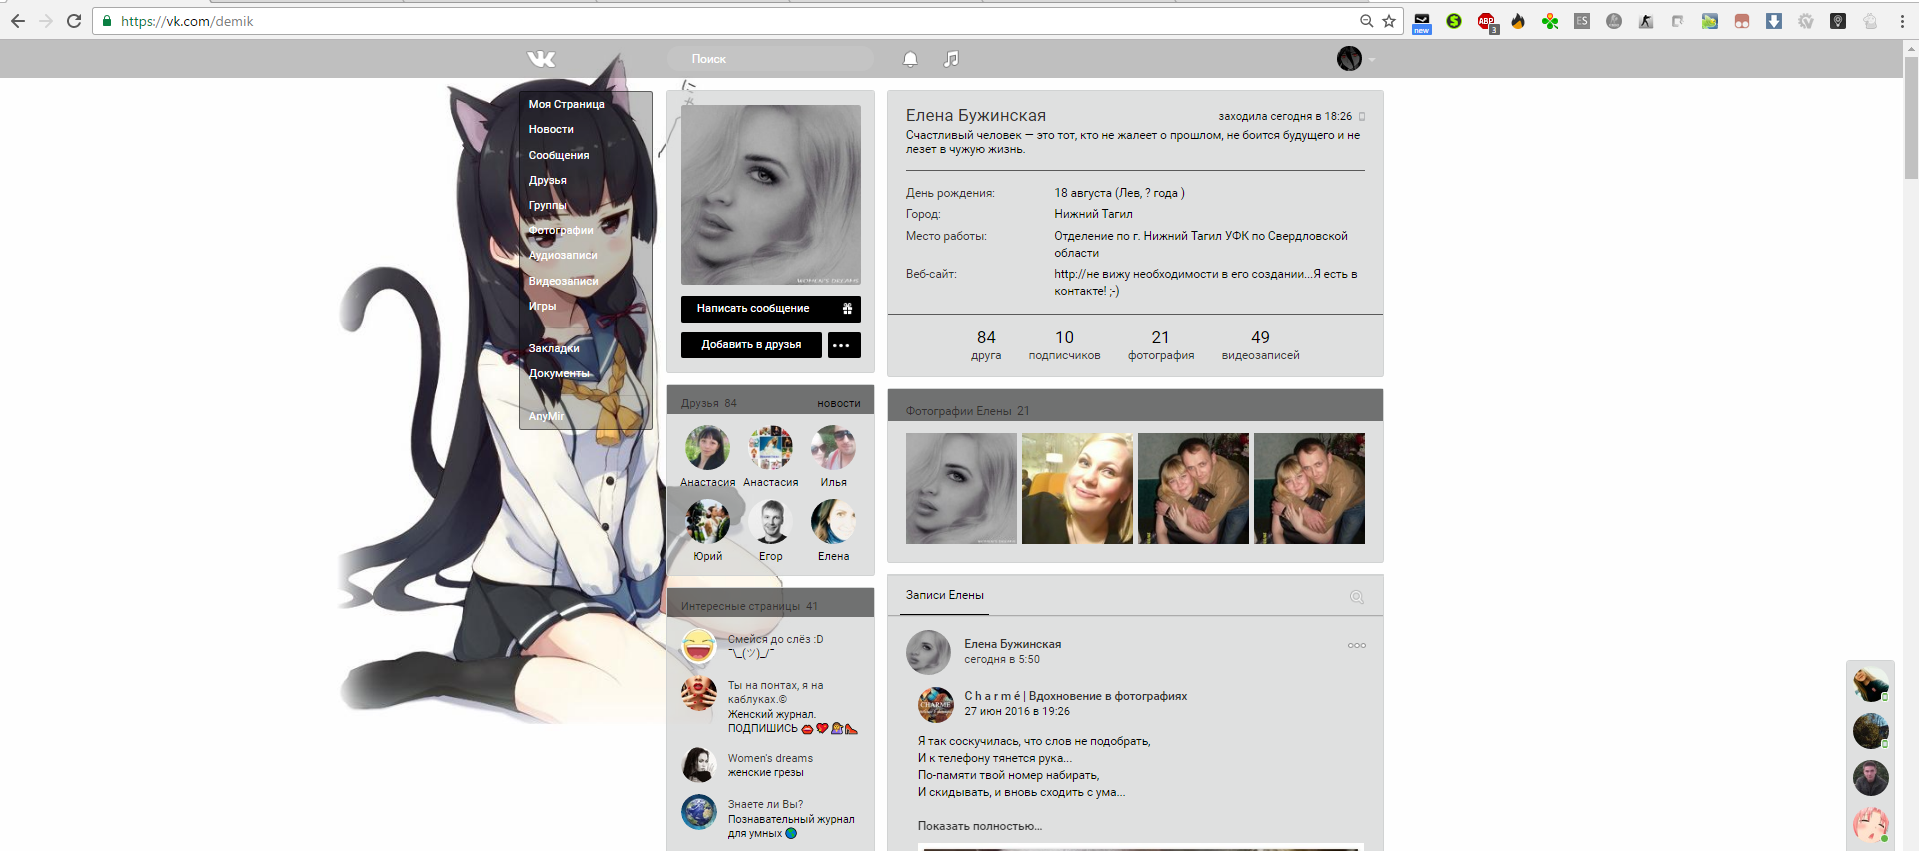Open the Tampermonkey extension icon
This screenshot has height=851, width=1919.
[1742, 21]
